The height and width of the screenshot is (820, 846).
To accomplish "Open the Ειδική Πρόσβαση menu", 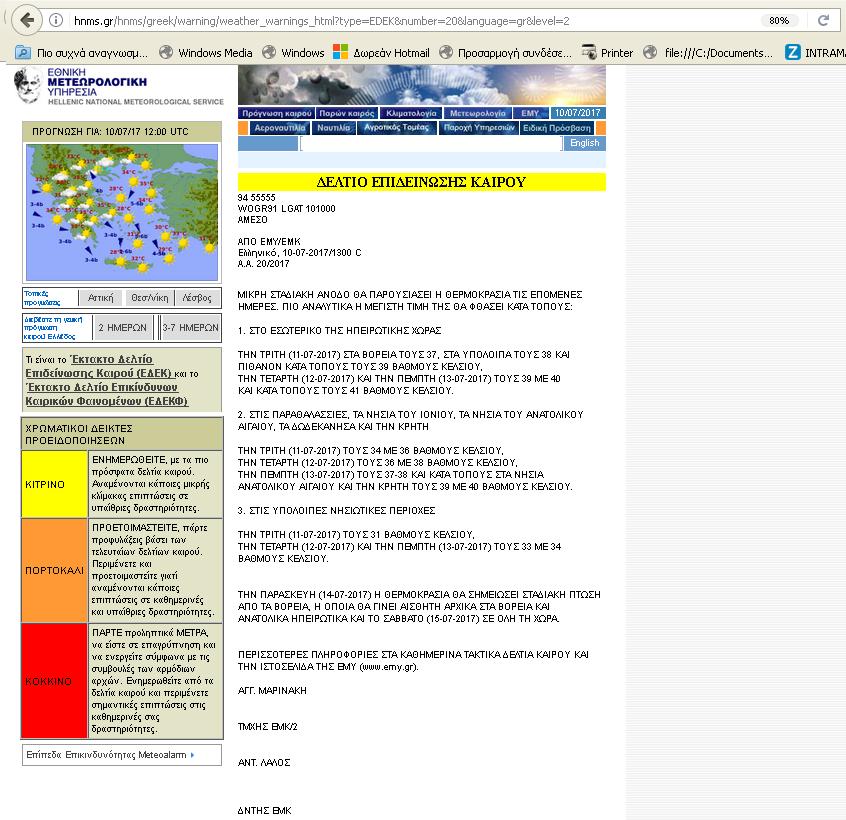I will (557, 128).
